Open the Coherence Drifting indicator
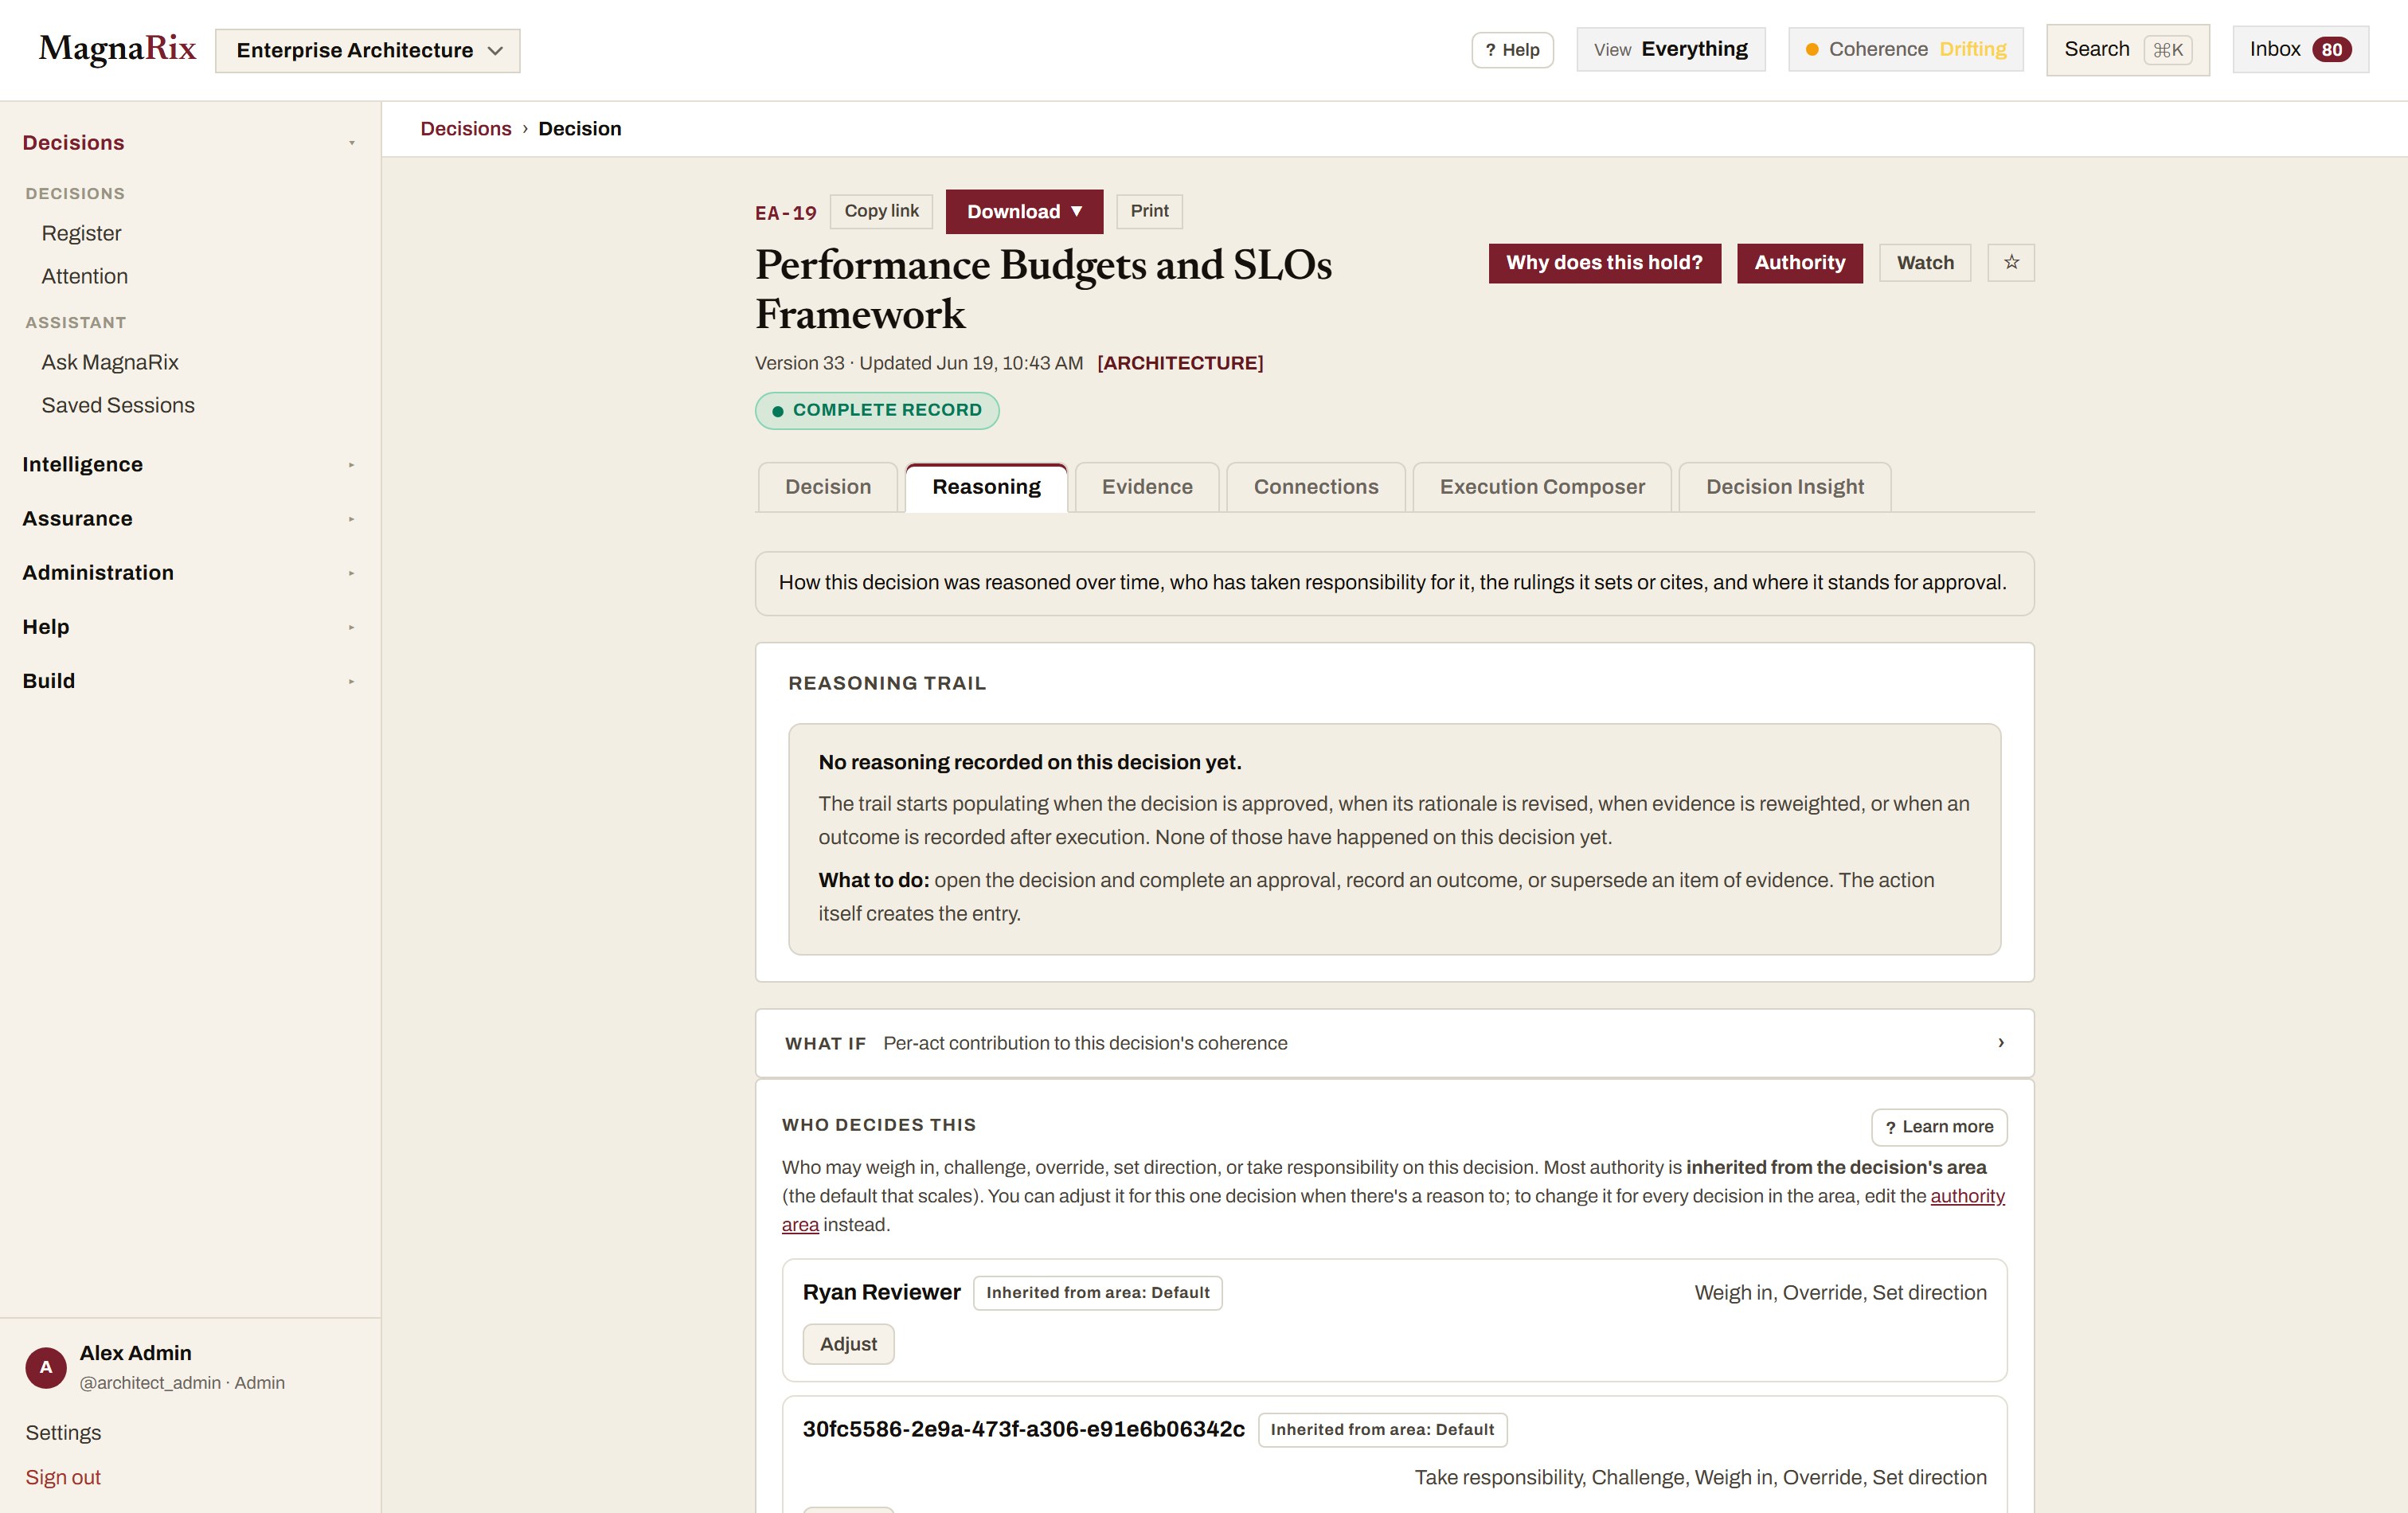This screenshot has height=1513, width=2408. [x=1905, y=50]
